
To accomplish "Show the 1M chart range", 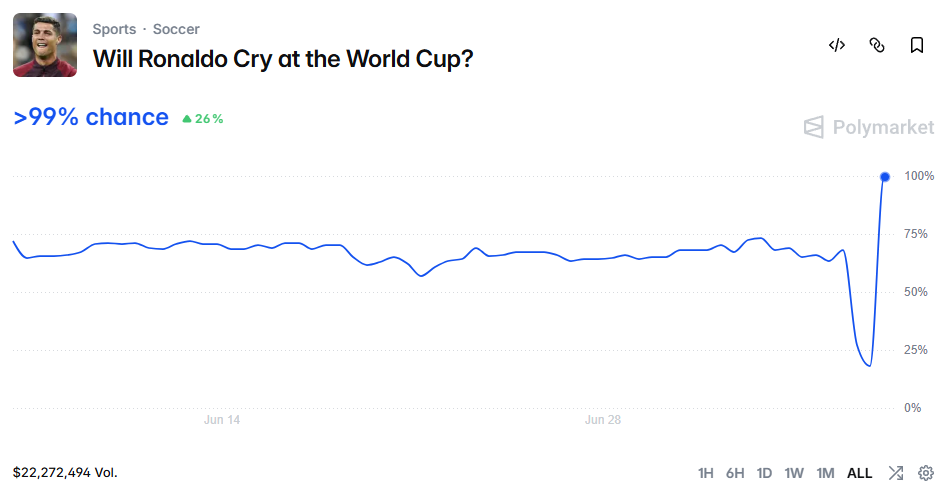I will [826, 473].
